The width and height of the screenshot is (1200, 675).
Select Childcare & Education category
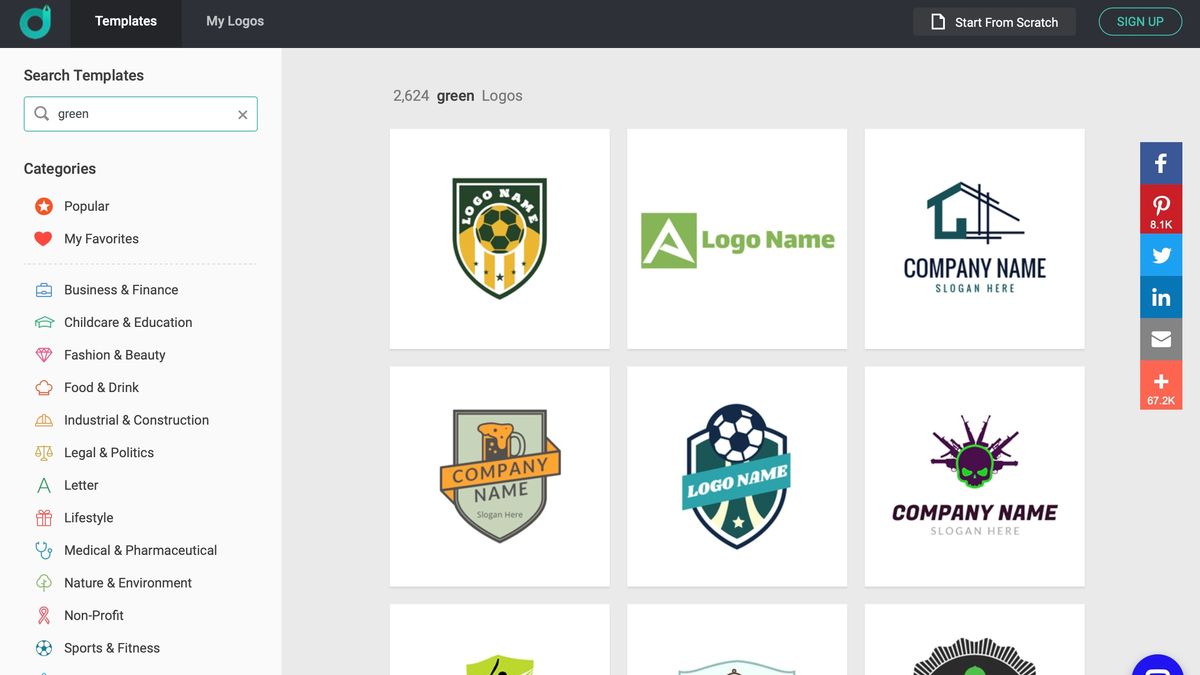coord(128,323)
